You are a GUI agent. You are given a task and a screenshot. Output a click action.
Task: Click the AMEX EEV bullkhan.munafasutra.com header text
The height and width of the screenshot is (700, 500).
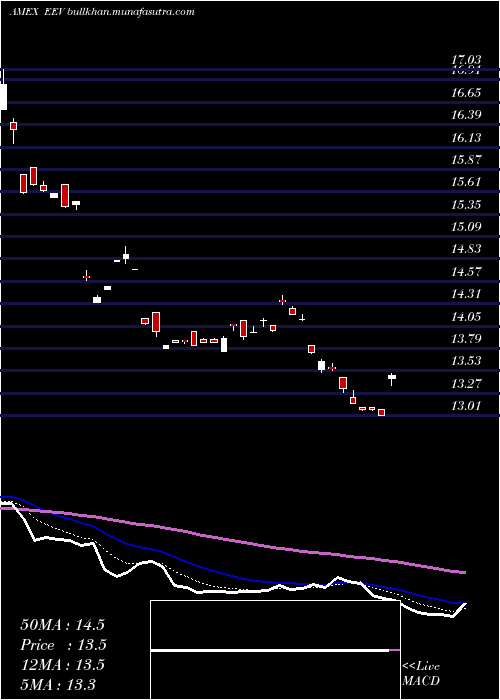coord(102,12)
